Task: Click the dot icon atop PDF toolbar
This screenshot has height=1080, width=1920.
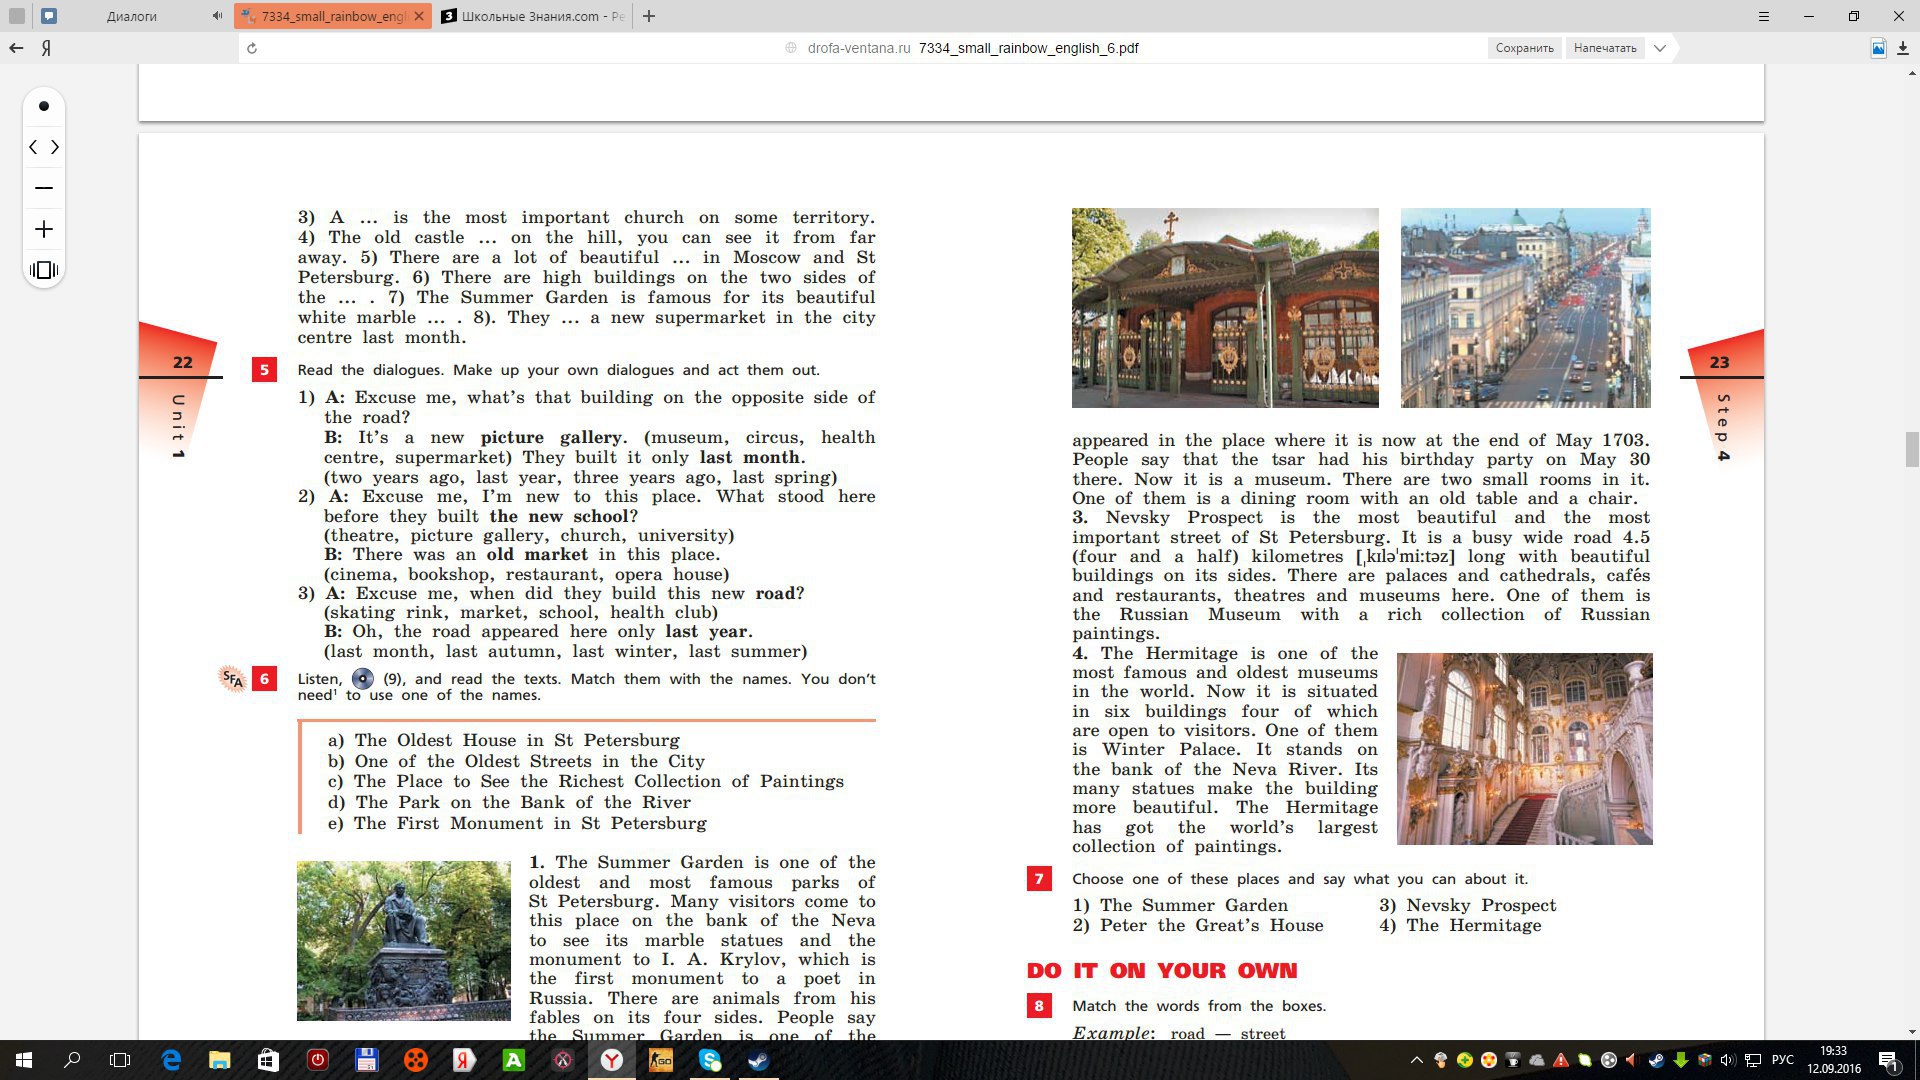Action: pyautogui.click(x=44, y=106)
